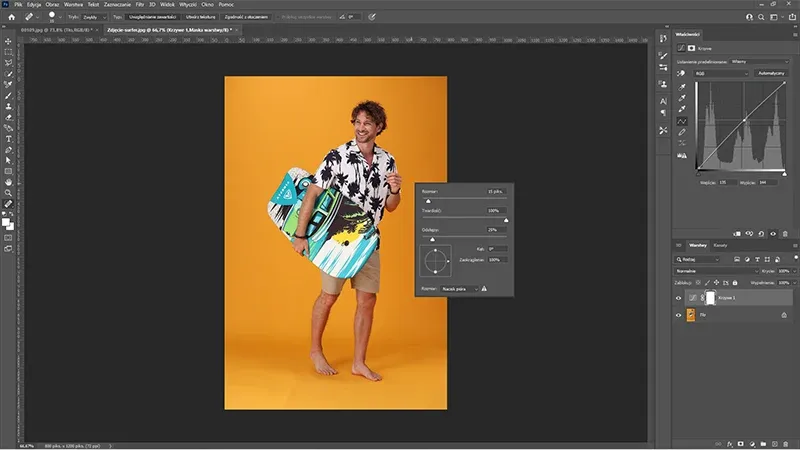
Task: Click the add layer mask icon
Action: (741, 444)
